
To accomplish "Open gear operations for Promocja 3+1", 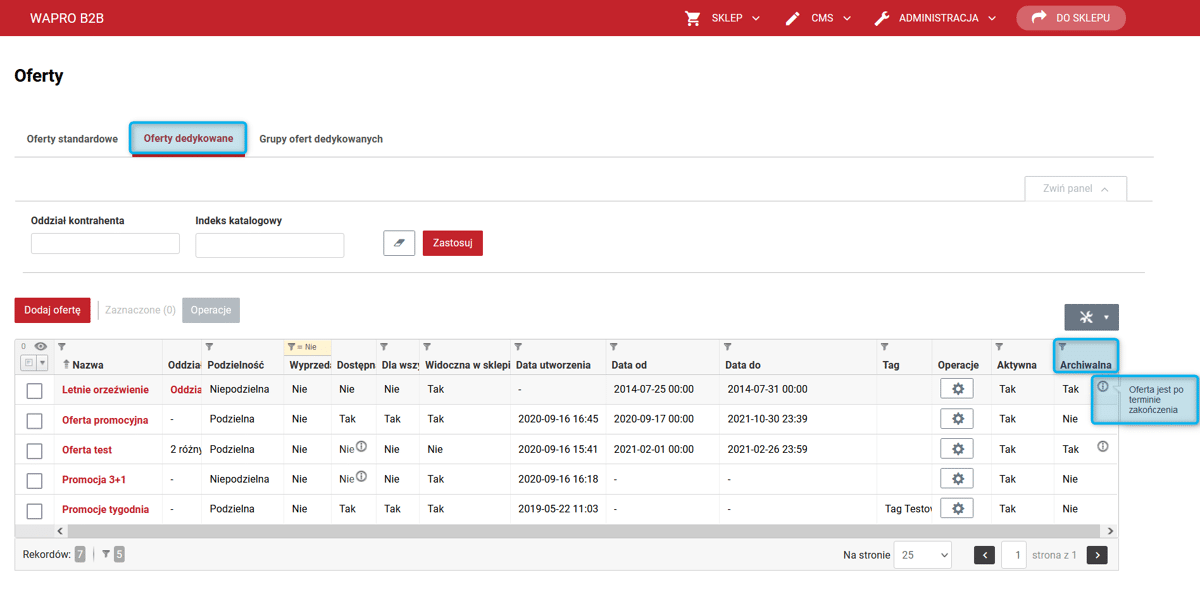I will [957, 479].
